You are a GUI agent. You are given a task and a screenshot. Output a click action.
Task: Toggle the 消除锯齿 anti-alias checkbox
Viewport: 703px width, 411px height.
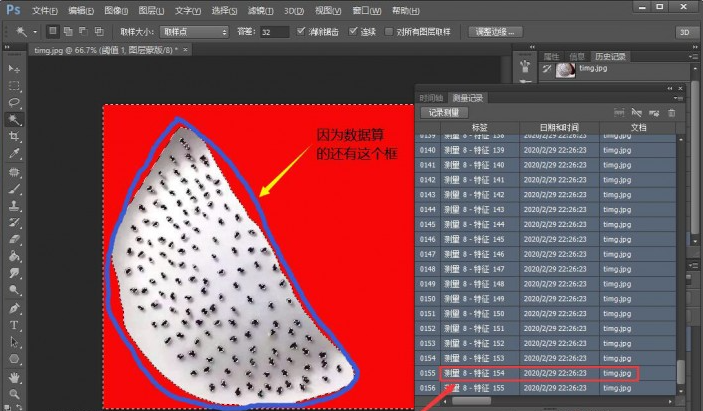point(302,32)
